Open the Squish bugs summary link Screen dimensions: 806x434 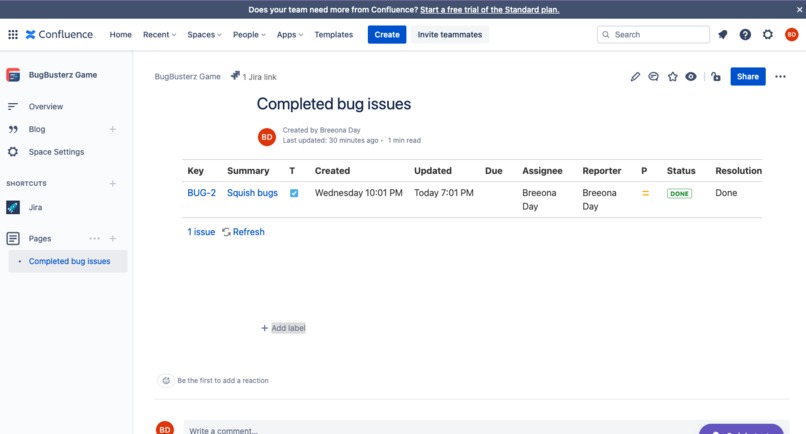(252, 193)
